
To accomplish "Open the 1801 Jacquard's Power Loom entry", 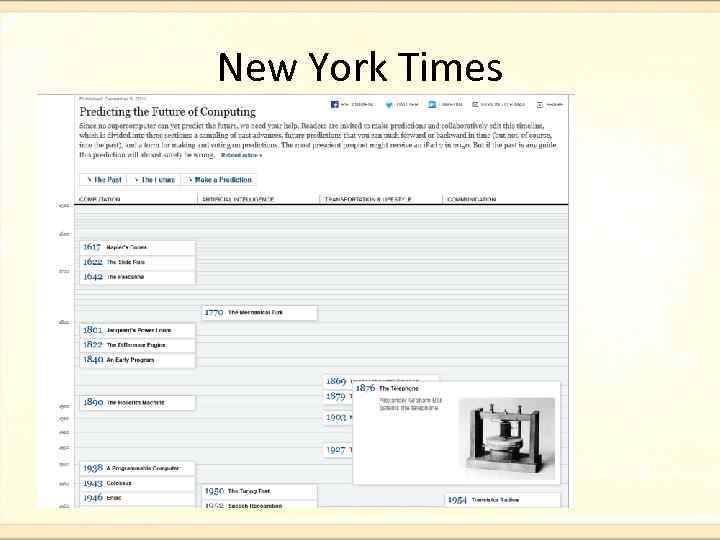I will click(137, 330).
